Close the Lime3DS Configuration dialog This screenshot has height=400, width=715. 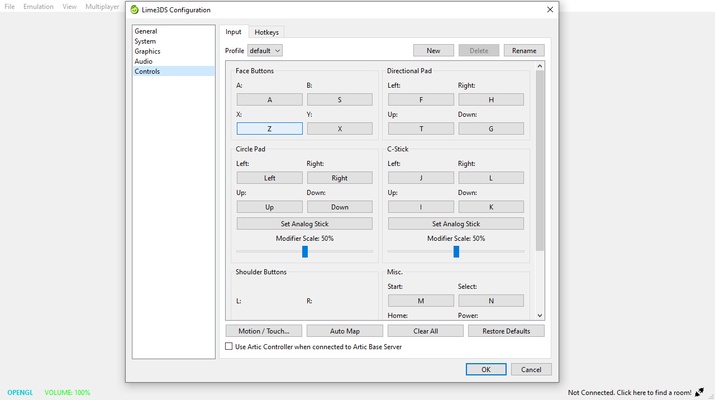[x=550, y=10]
